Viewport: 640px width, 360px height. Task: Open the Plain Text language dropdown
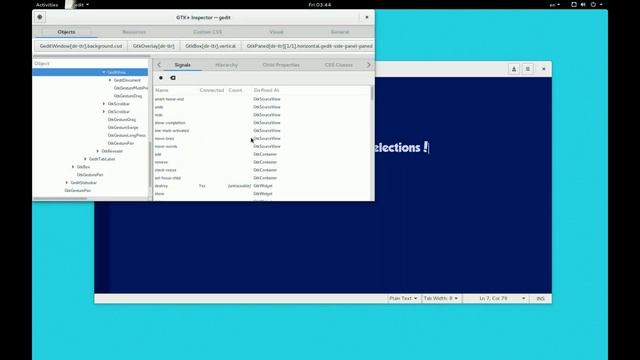[403, 298]
